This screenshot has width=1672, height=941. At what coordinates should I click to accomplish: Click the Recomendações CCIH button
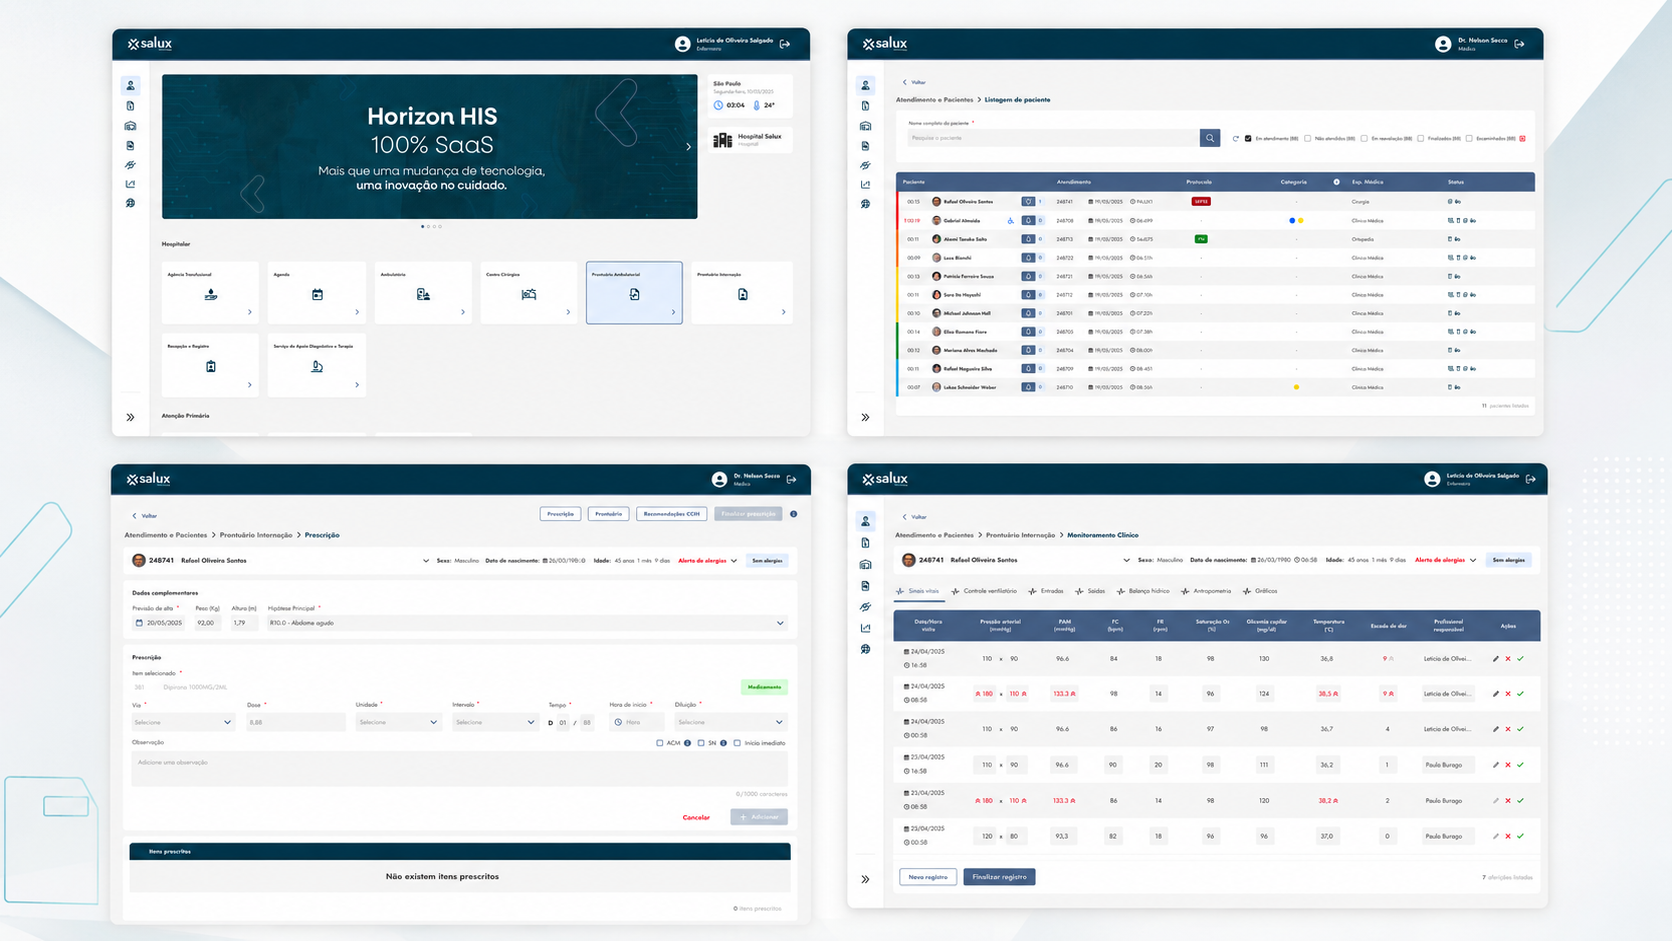click(672, 514)
